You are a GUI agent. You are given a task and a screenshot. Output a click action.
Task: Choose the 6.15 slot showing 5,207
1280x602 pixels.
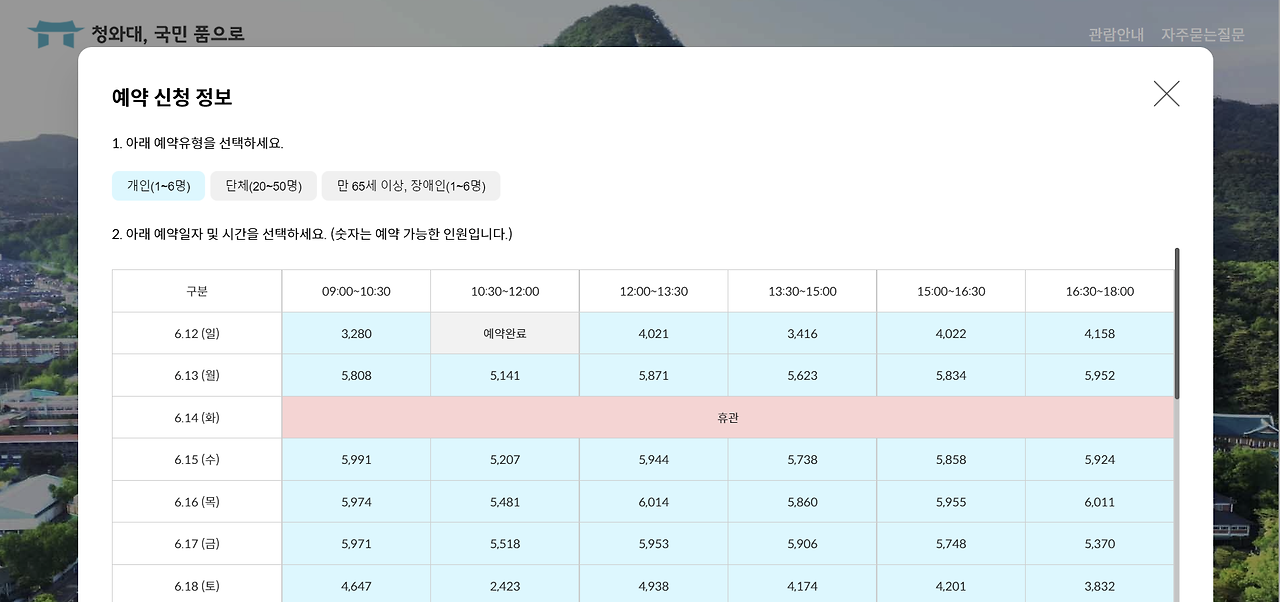tap(505, 460)
